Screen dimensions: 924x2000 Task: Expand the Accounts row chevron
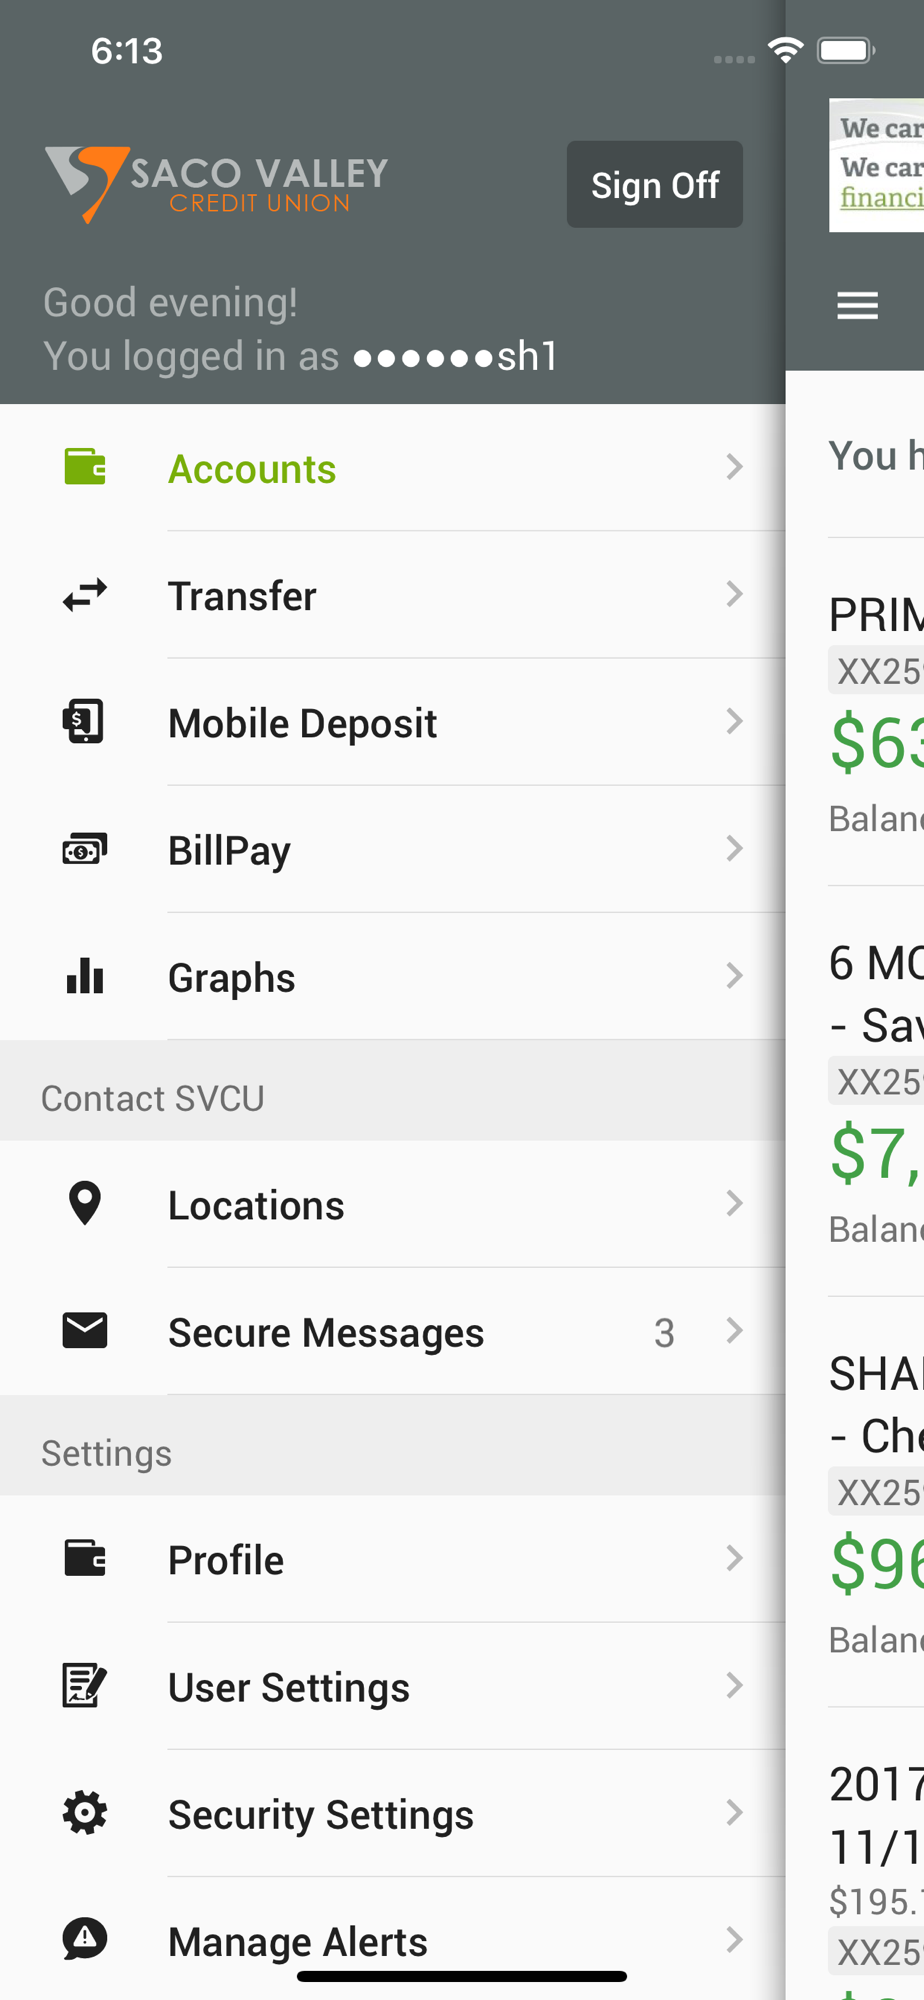[x=735, y=467]
